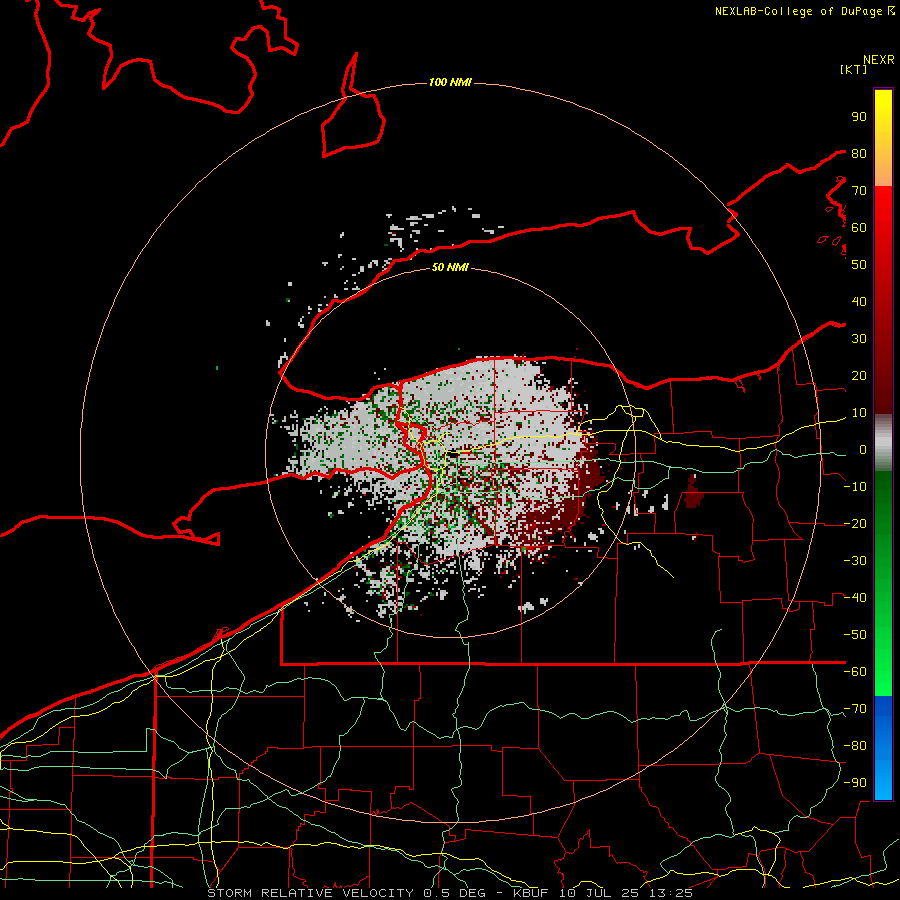The height and width of the screenshot is (900, 900).
Task: Click the -10 value on velocity scale
Action: coord(855,487)
